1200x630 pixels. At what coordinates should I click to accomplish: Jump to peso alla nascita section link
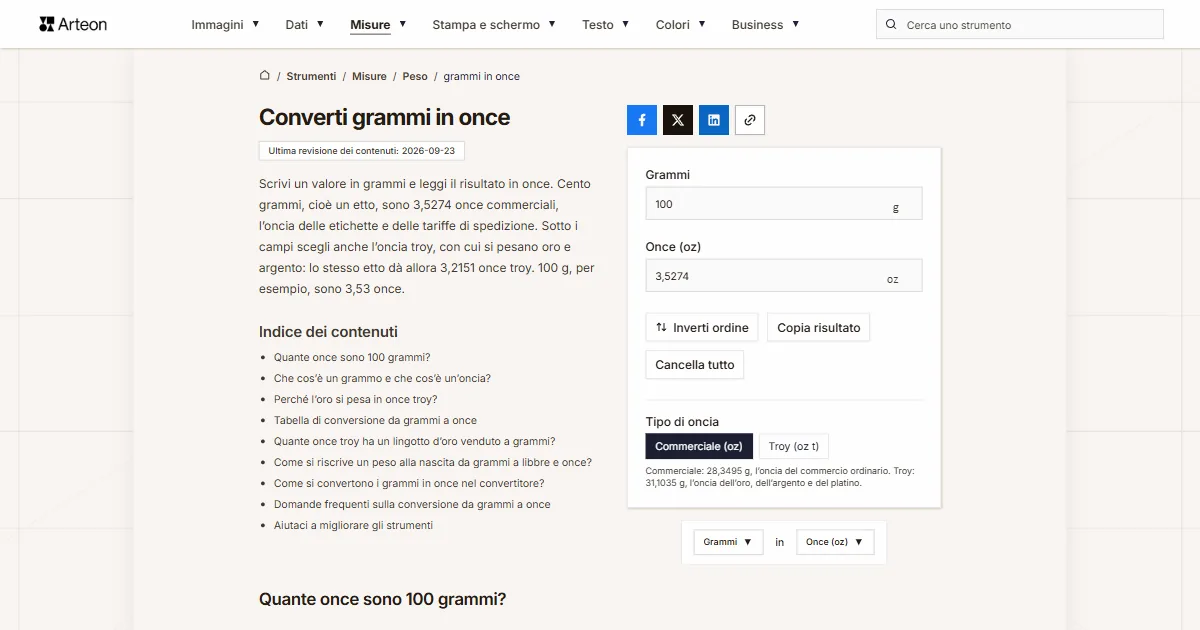coord(433,462)
